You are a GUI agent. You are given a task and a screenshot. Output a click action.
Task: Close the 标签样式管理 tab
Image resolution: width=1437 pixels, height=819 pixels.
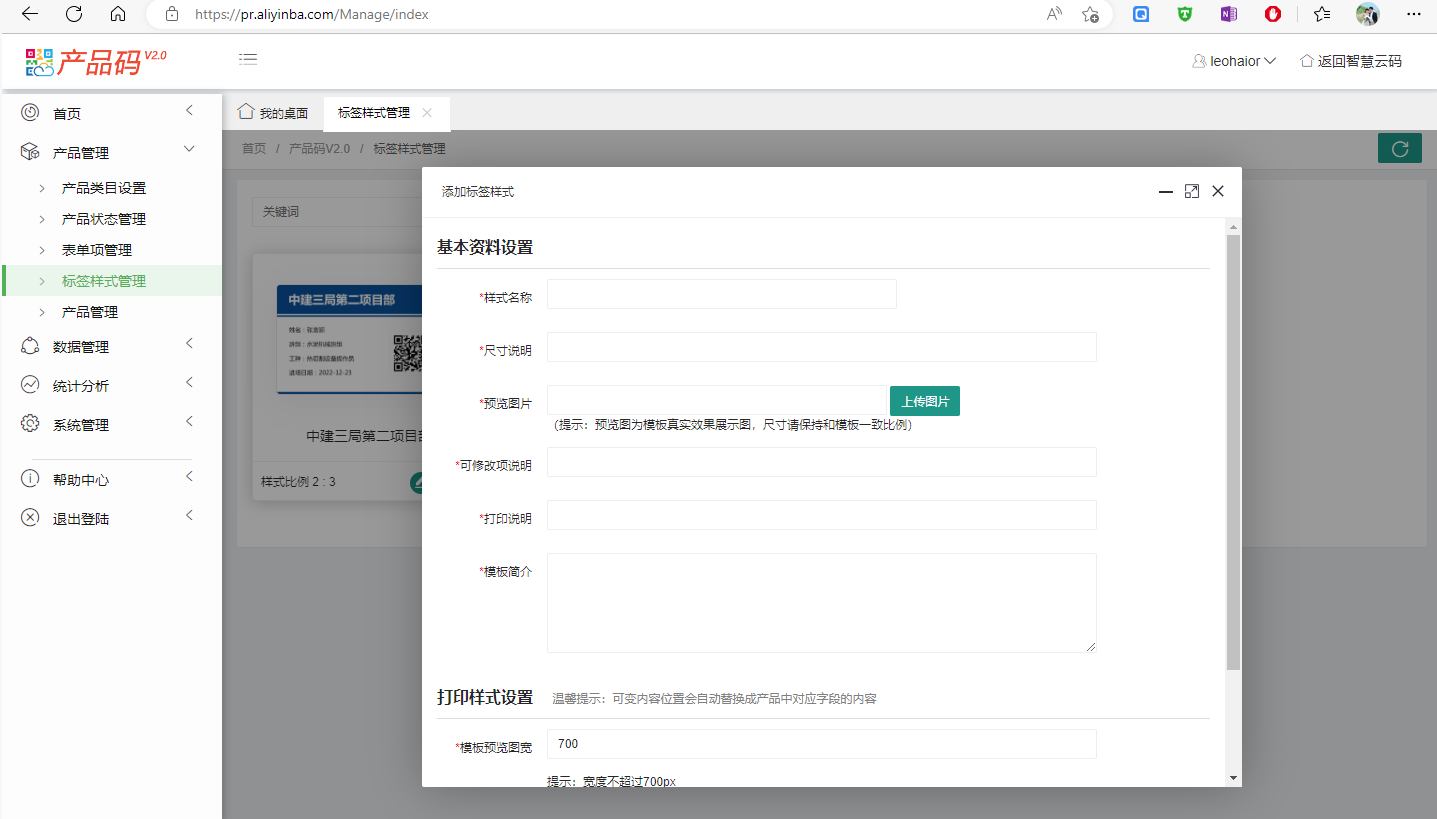[x=427, y=113]
